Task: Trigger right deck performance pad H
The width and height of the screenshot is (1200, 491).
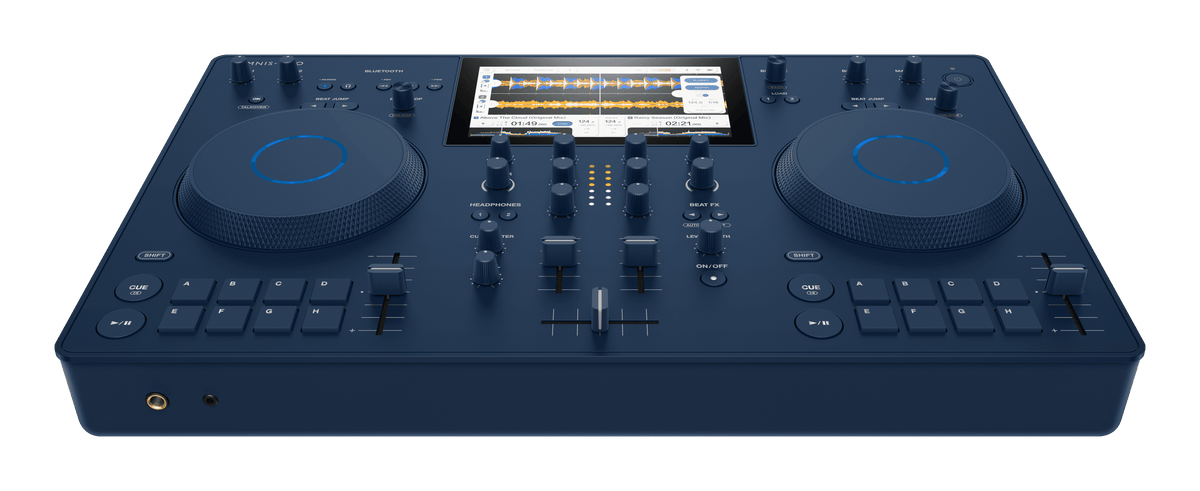Action: click(1019, 320)
